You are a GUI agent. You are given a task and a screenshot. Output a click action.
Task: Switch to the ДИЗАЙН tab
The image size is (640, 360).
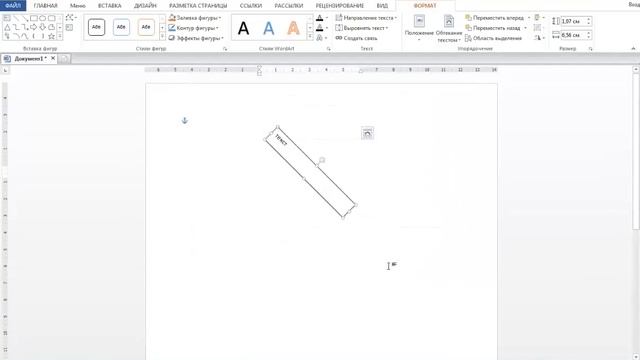pyautogui.click(x=145, y=6)
